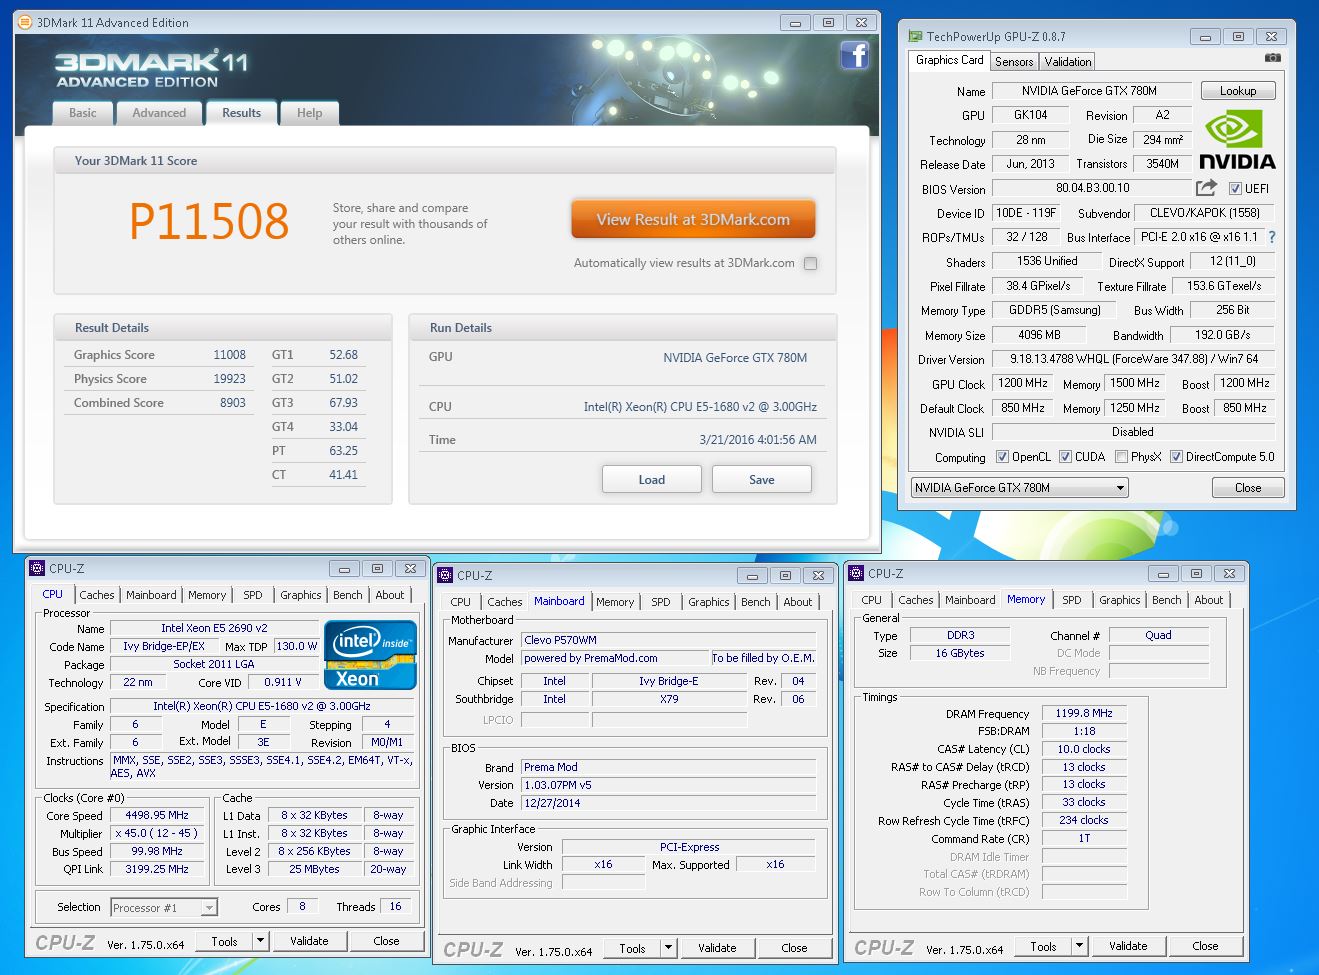Open Graphics tab in CPU-Z Memory window
The image size is (1319, 975).
point(1119,600)
